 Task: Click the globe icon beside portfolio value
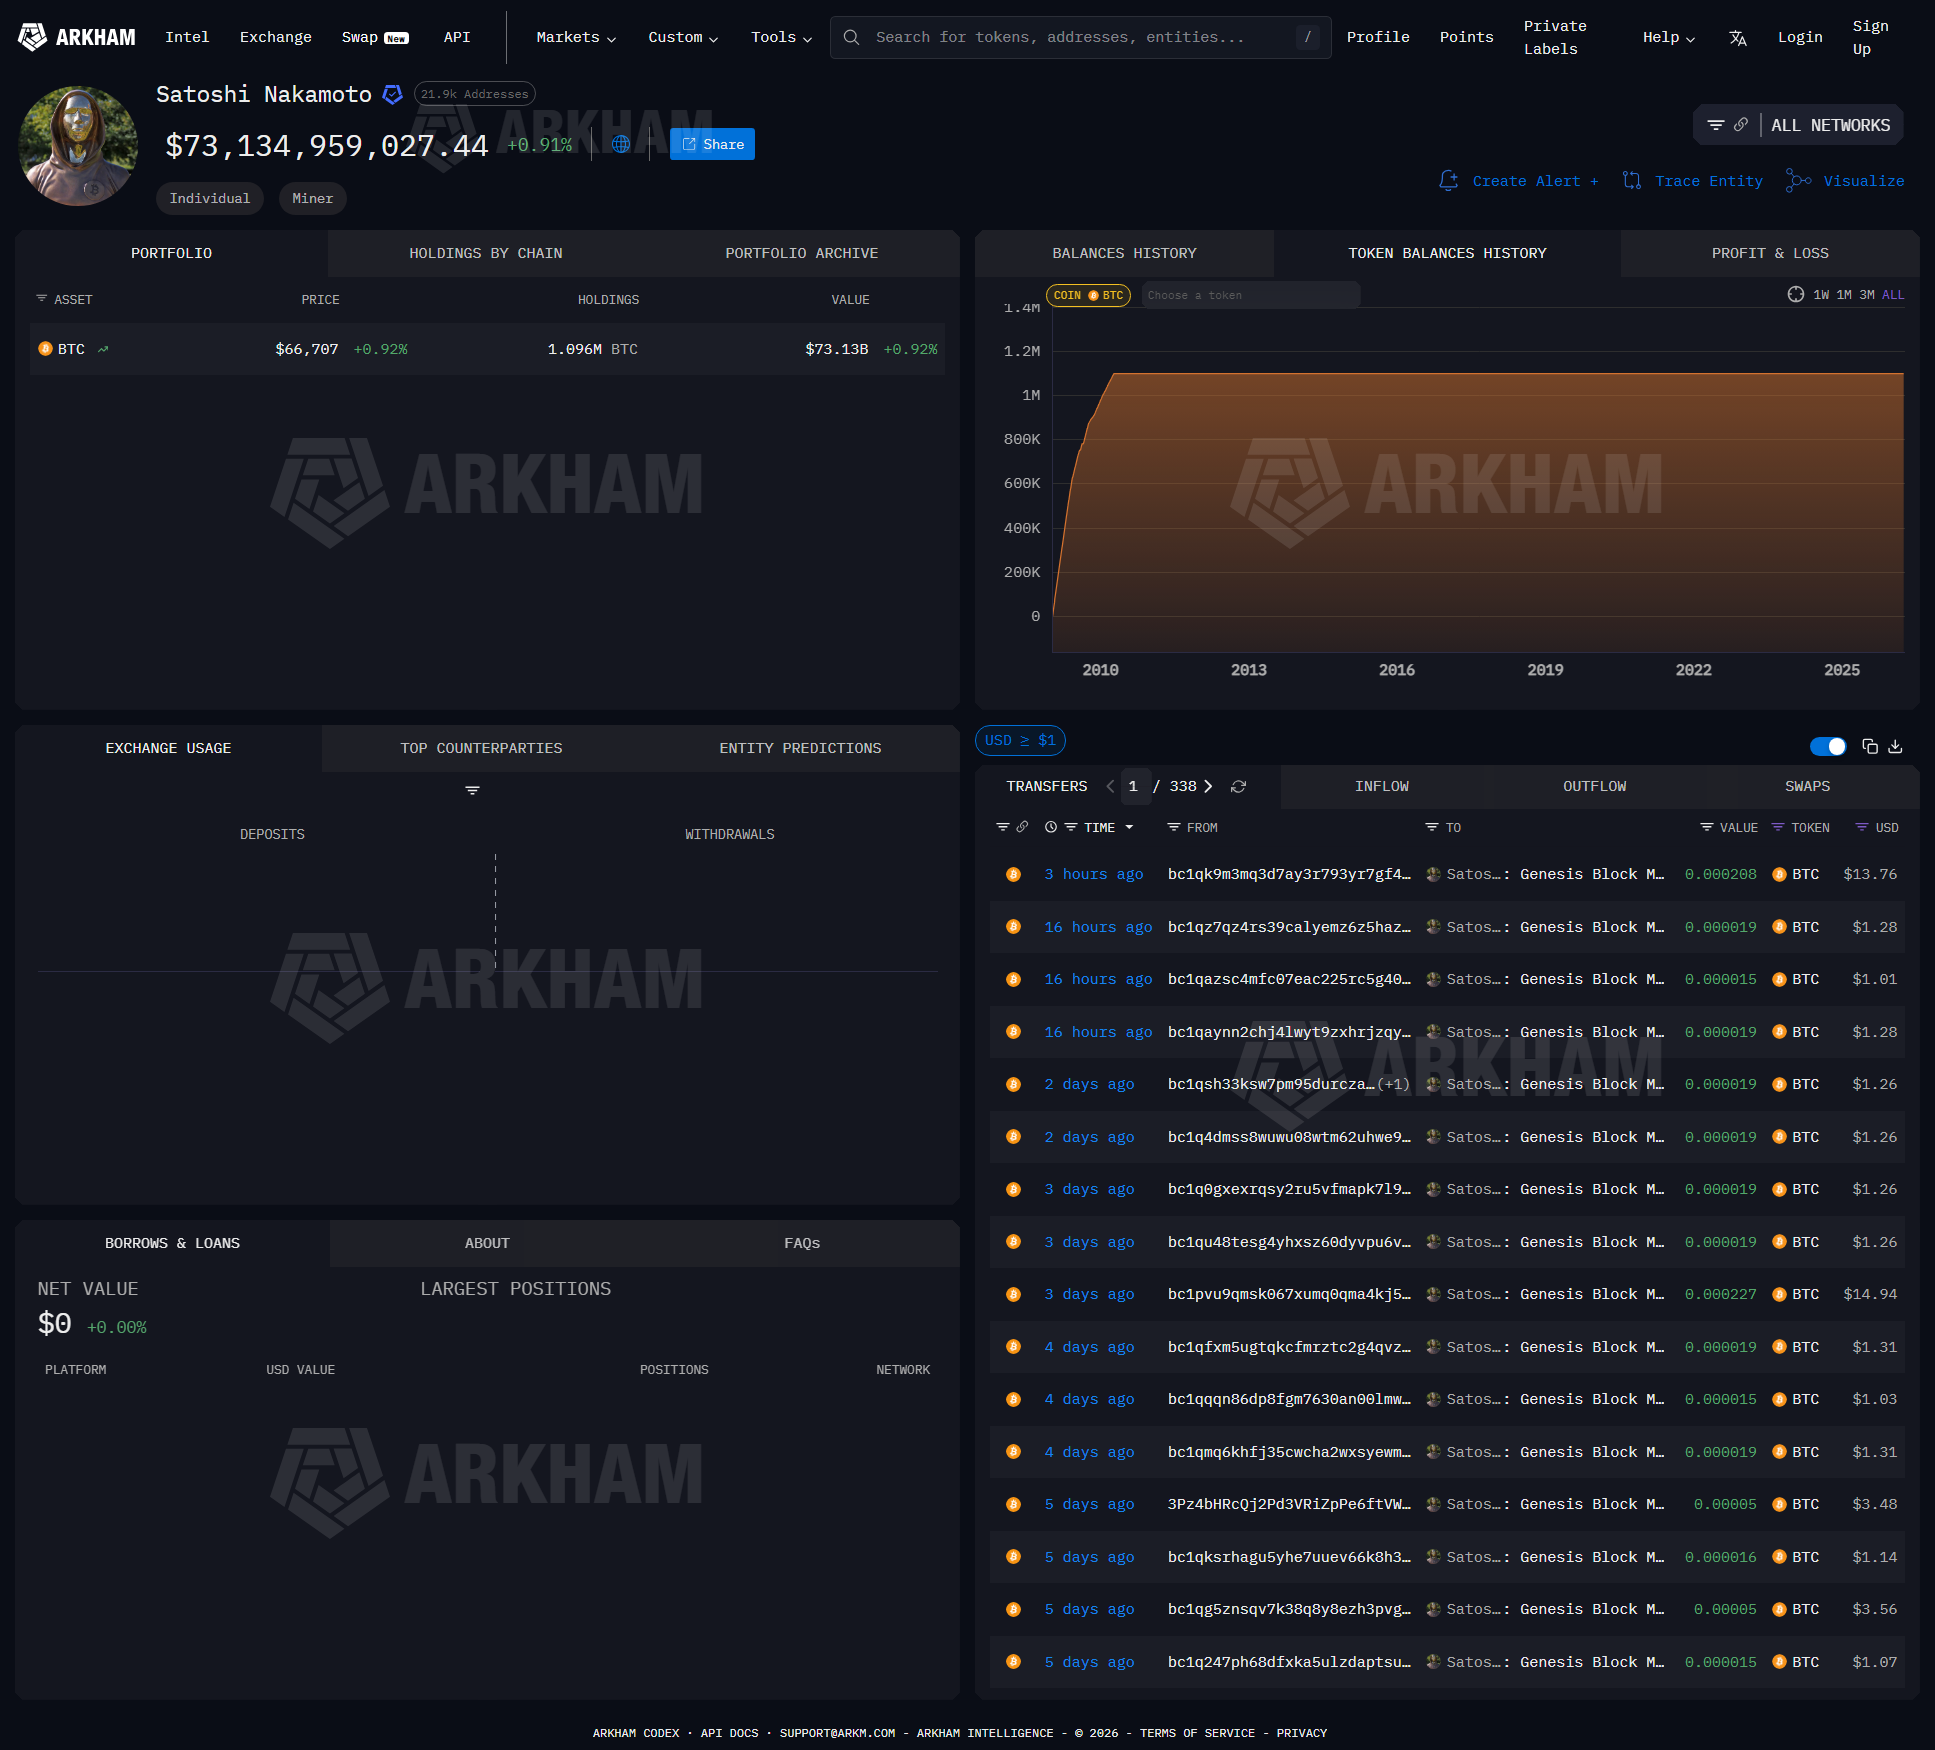point(621,144)
